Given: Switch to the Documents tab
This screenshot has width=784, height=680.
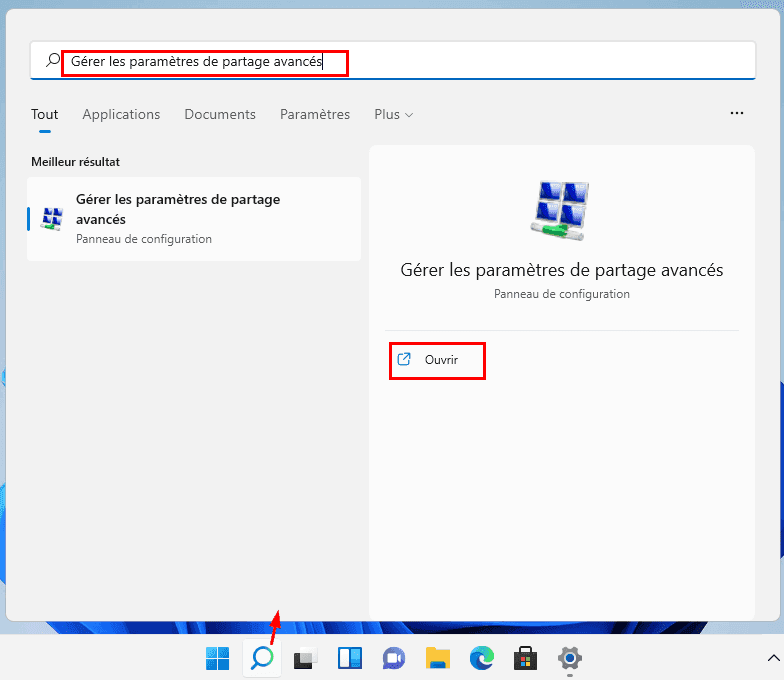Looking at the screenshot, I should tap(220, 114).
